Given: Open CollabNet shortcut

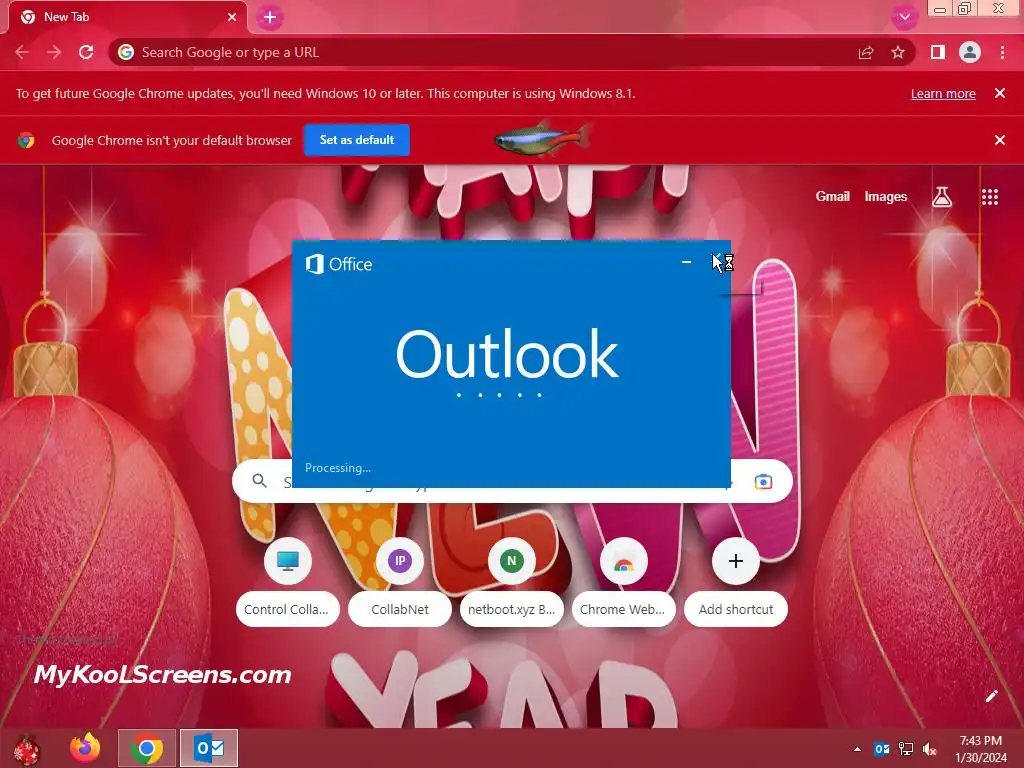Looking at the screenshot, I should point(400,581).
